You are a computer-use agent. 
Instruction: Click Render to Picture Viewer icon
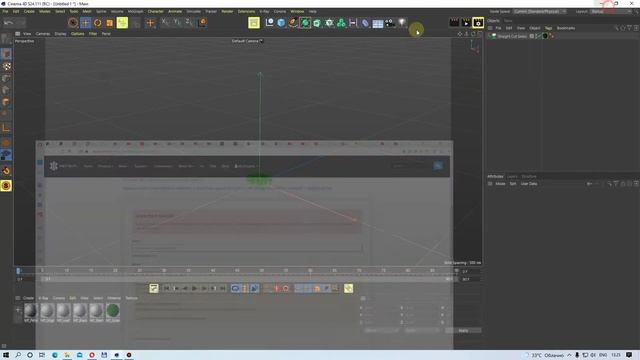466,22
